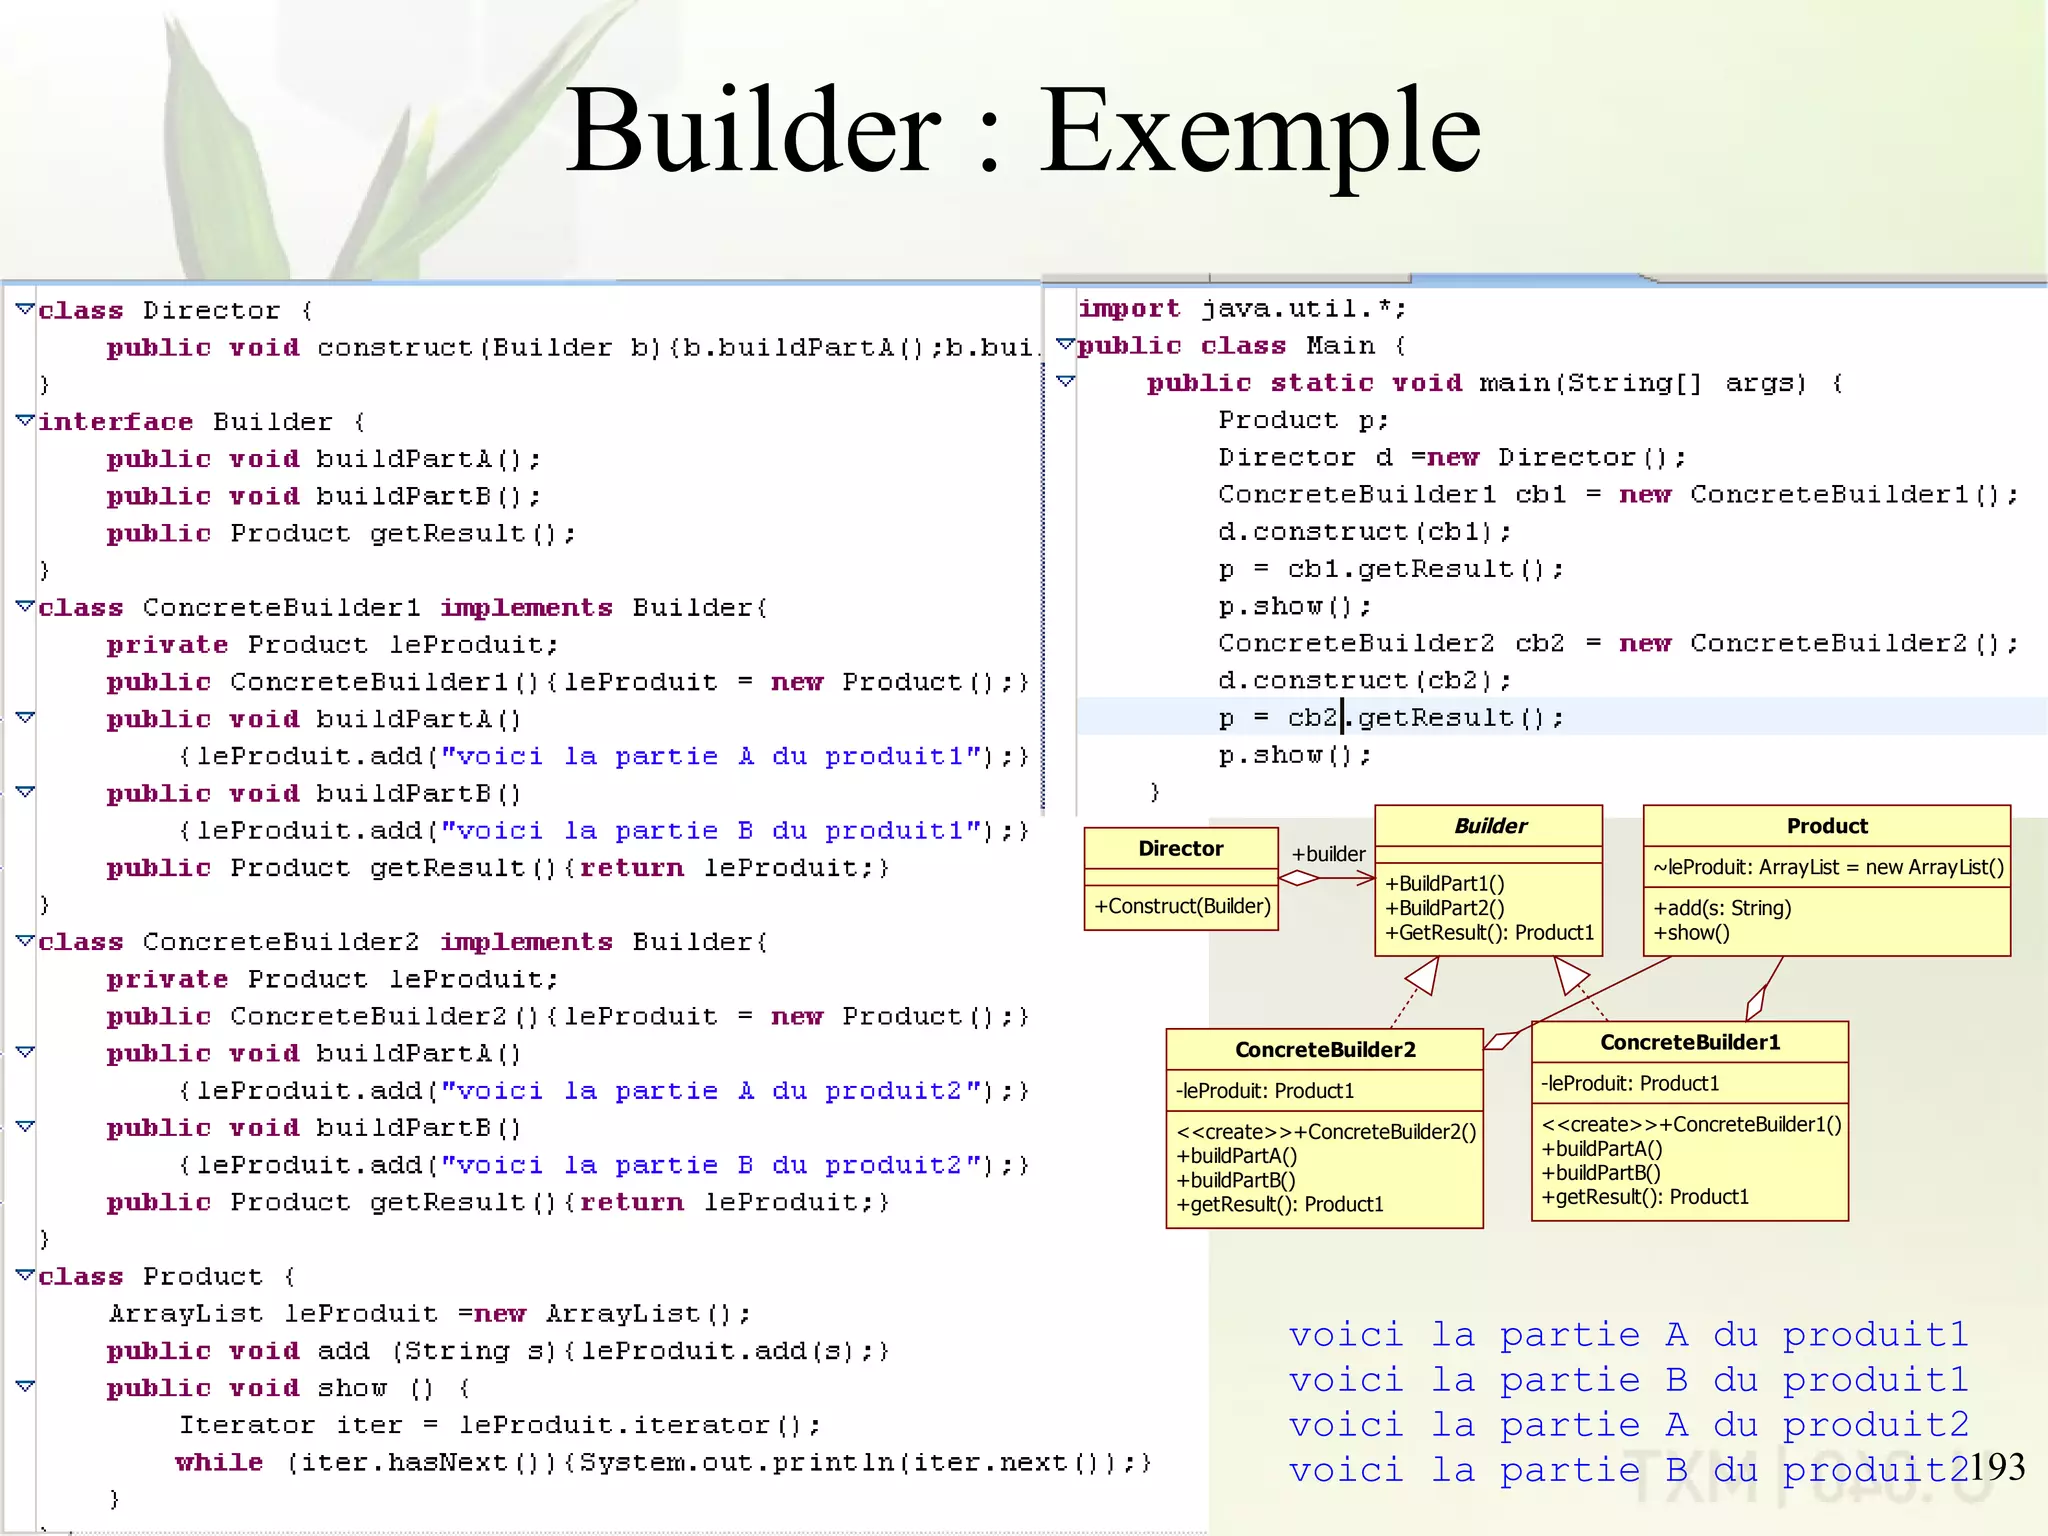2048x1536 pixels.
Task: Collapse the interface Builder fold triangle
Action: point(25,420)
